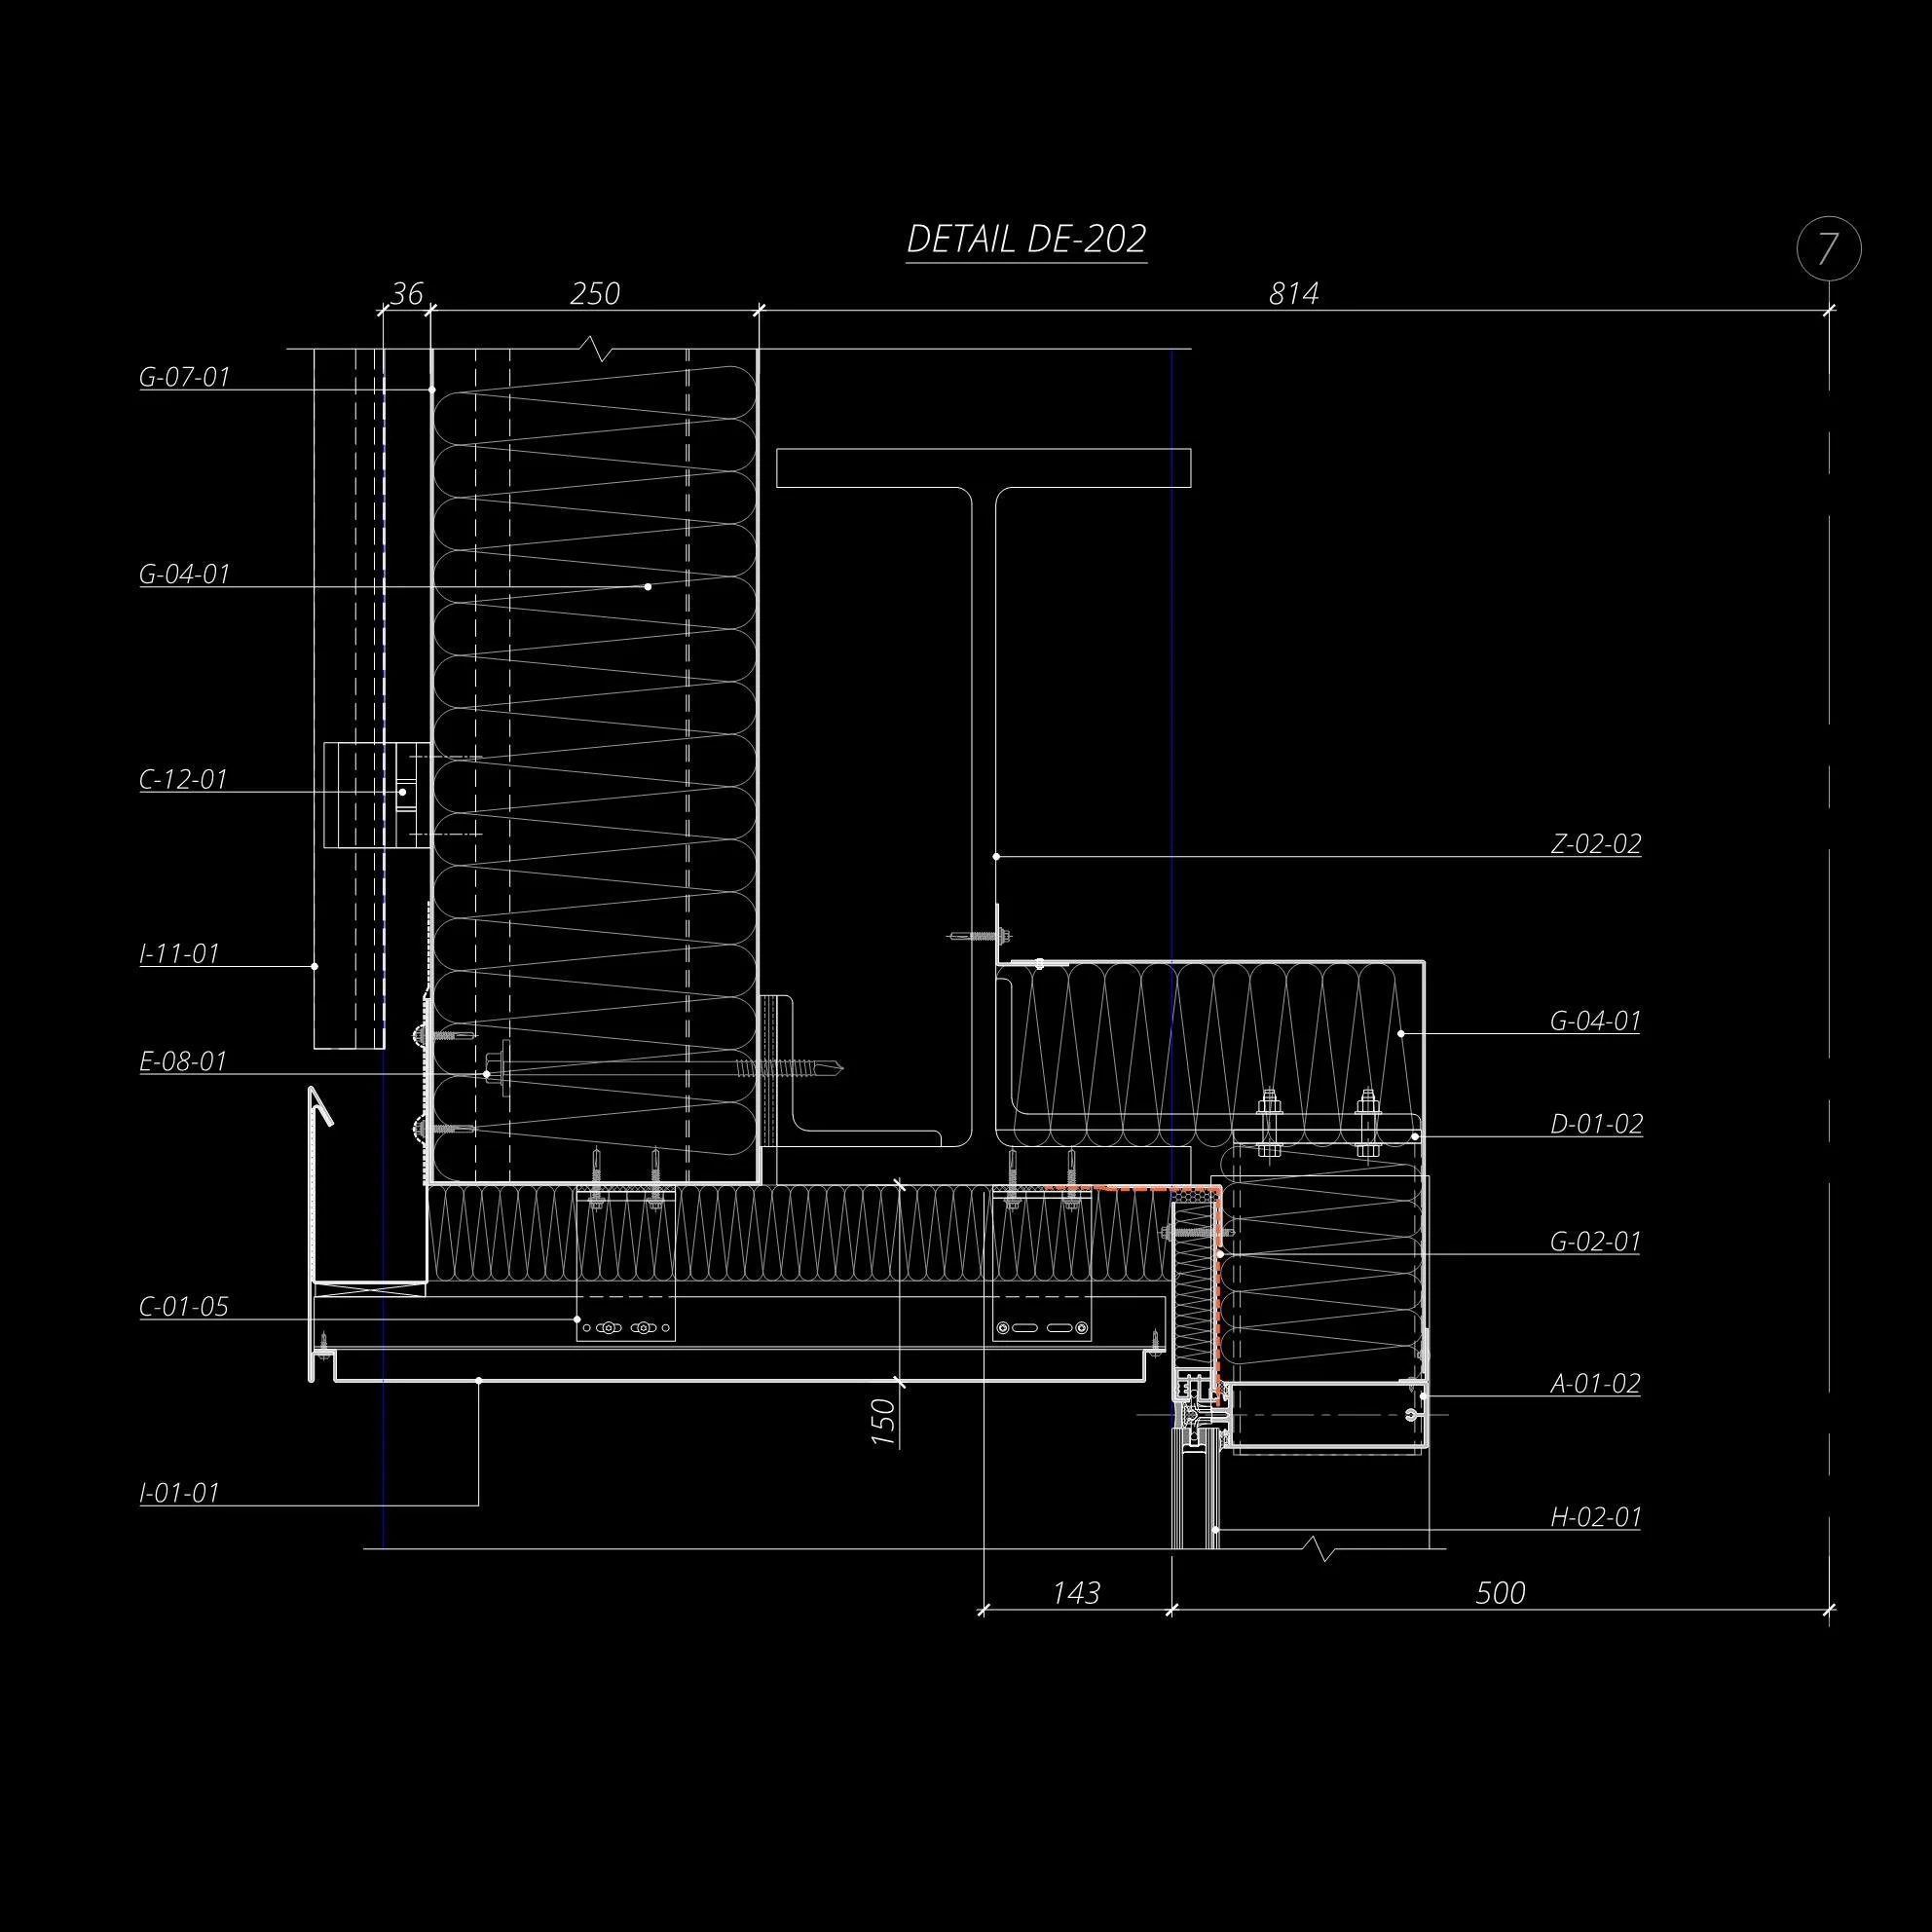Select the Z-02-02 steel beam label
The image size is (1932, 1932).
coord(1596,844)
